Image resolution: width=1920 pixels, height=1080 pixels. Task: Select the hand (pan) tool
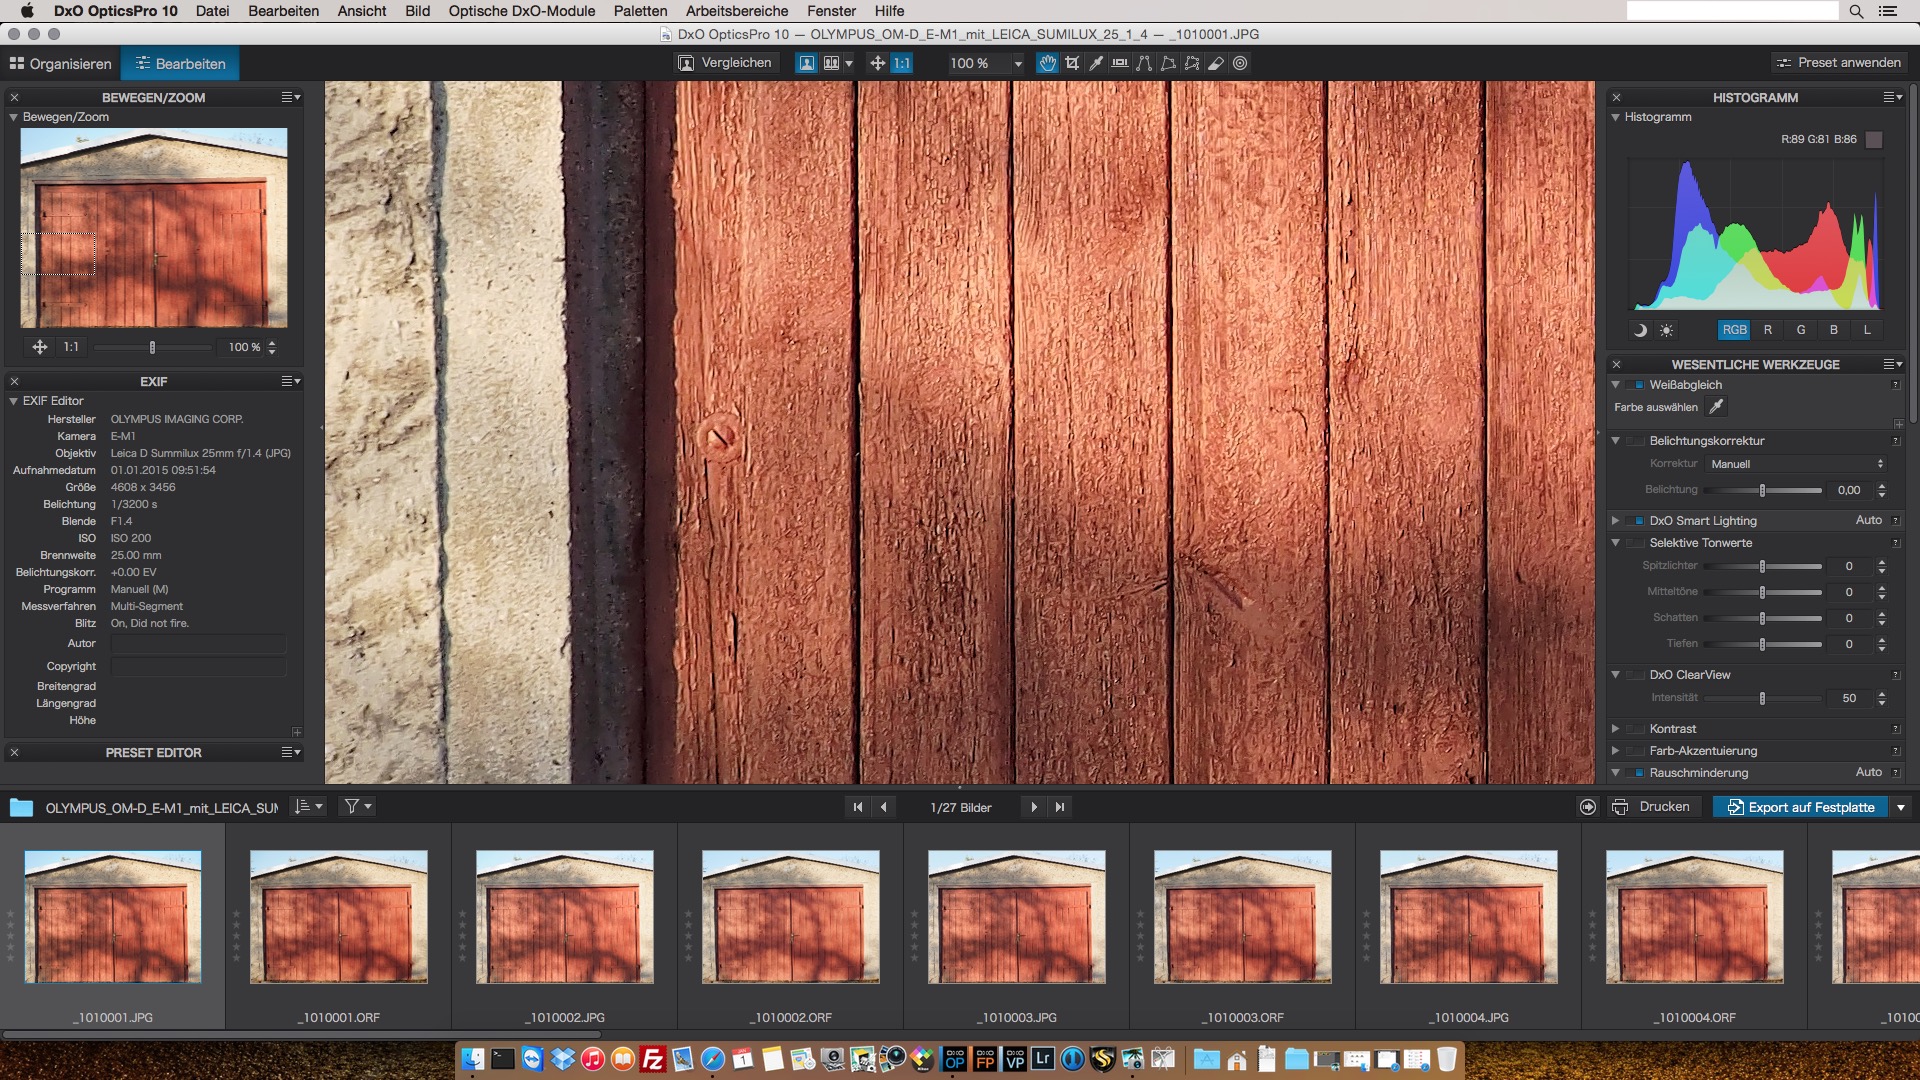click(1047, 63)
